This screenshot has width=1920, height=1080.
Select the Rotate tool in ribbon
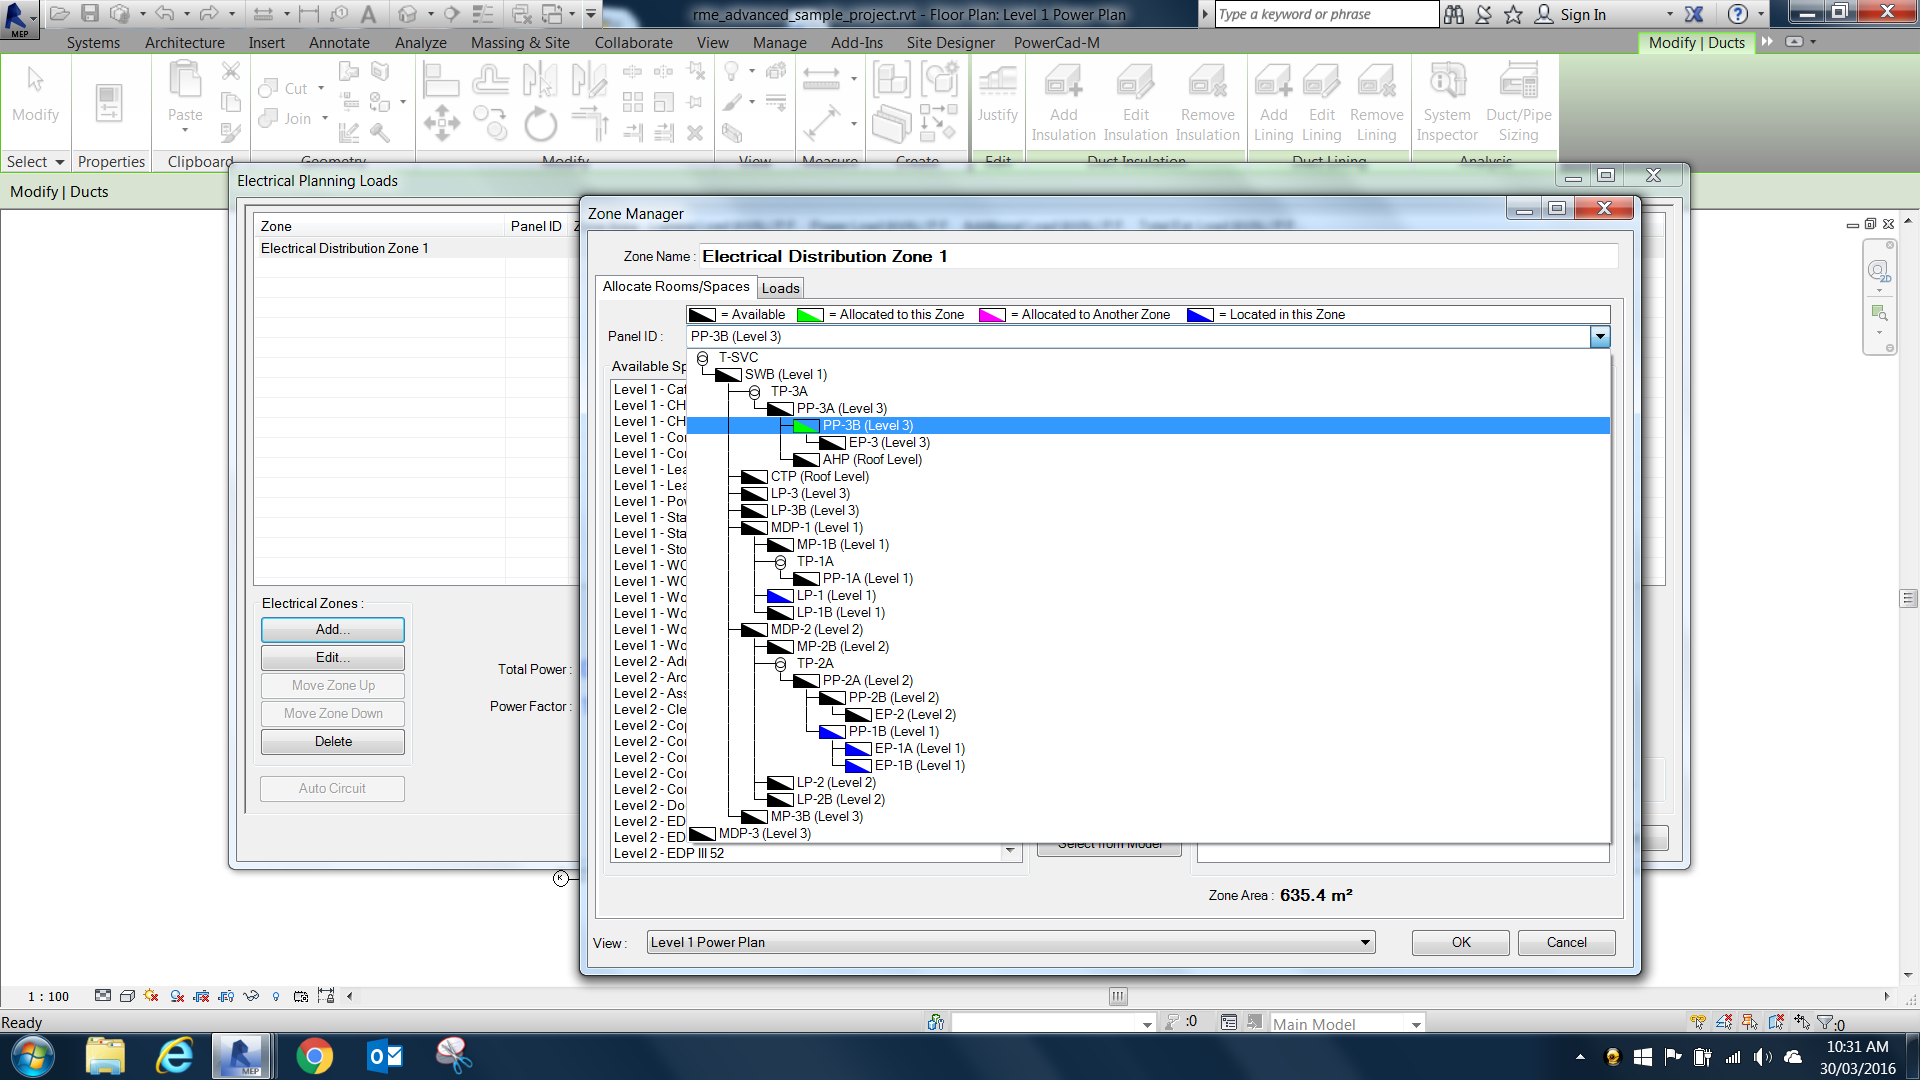(x=540, y=125)
